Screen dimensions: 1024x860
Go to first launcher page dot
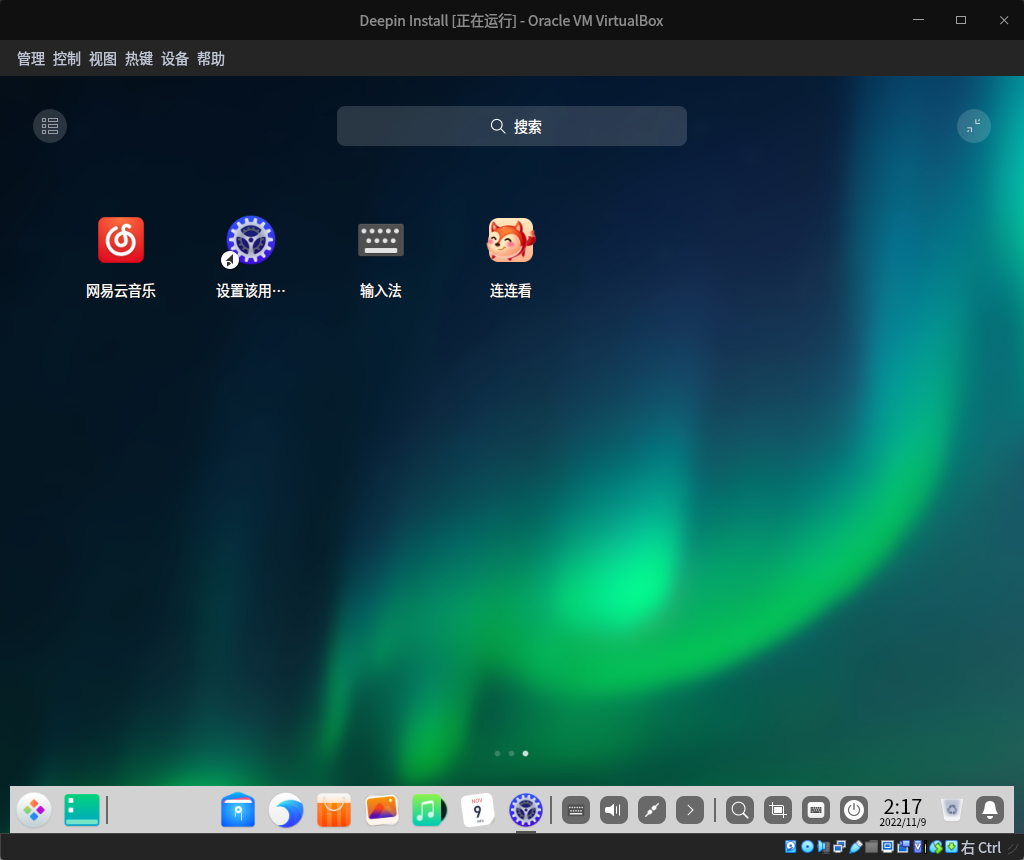point(498,754)
